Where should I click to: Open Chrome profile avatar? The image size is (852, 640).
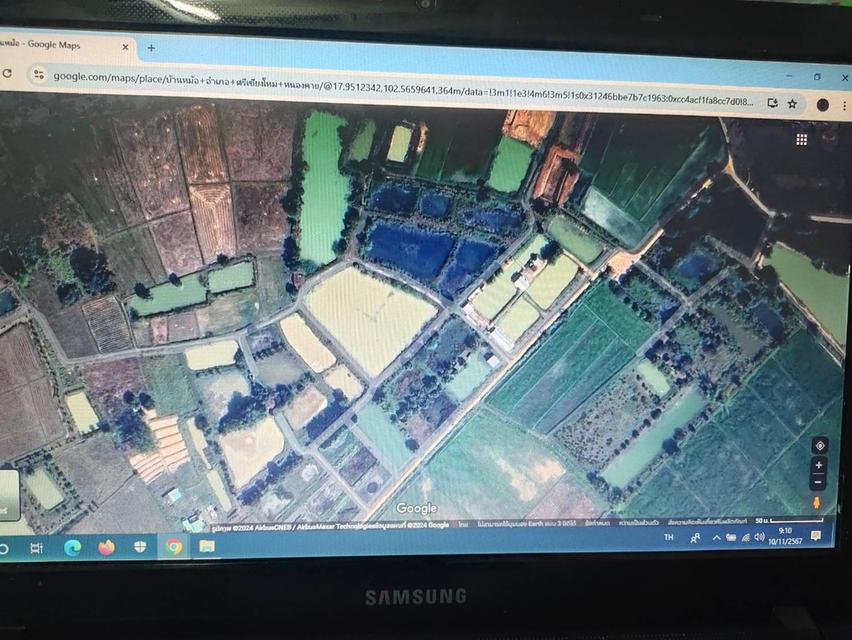click(822, 104)
